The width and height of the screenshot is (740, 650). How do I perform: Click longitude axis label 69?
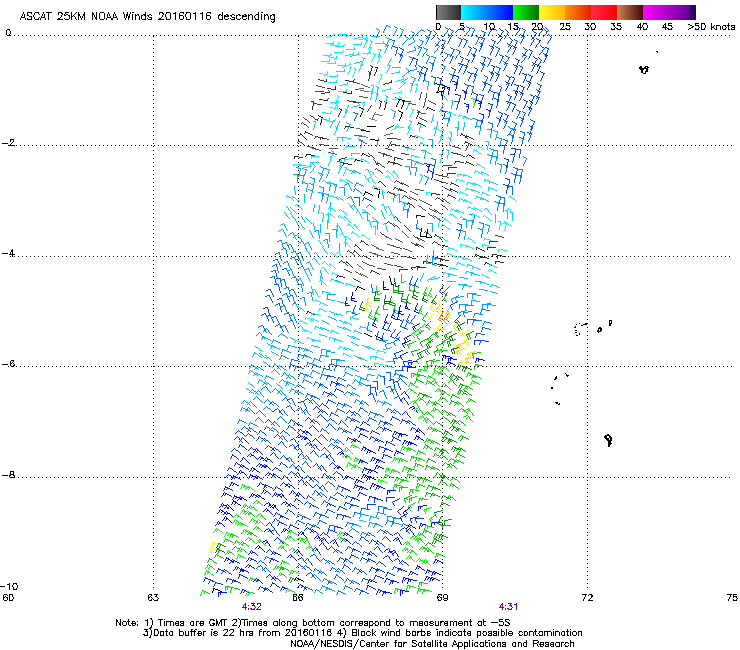coord(442,598)
